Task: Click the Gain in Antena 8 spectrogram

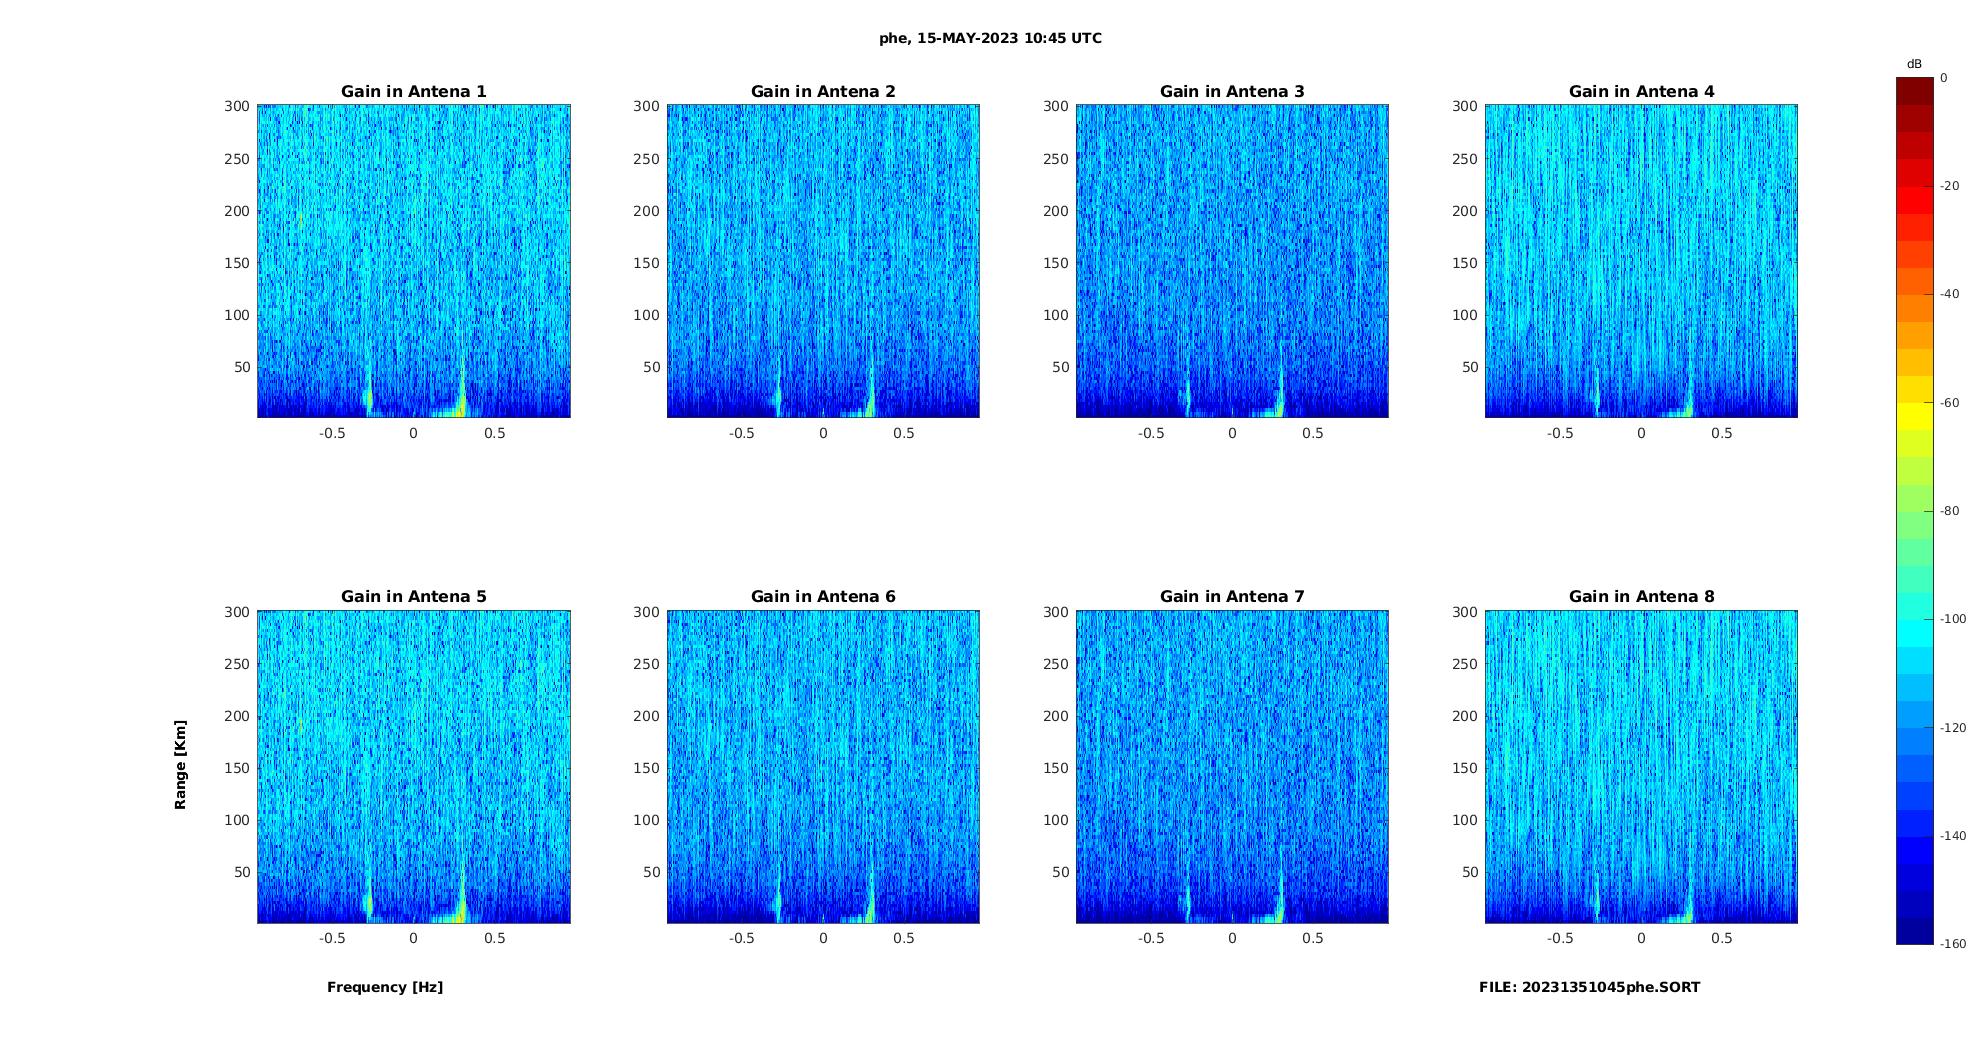Action: click(x=1641, y=766)
